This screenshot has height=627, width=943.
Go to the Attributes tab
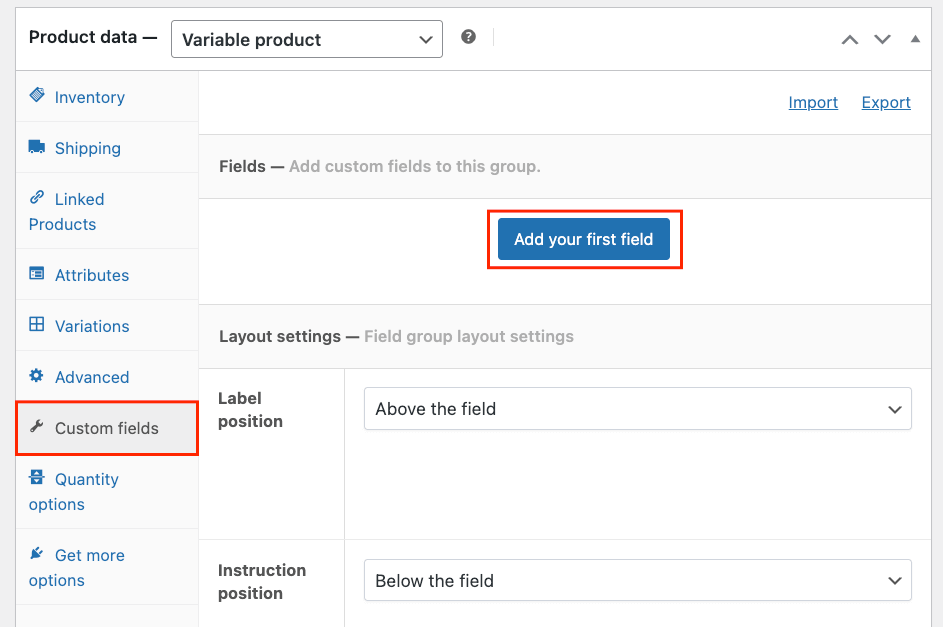point(107,275)
